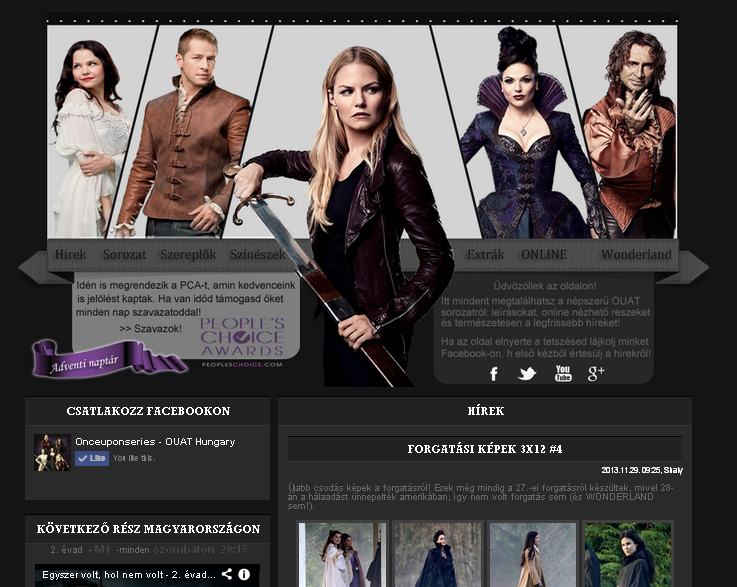Click the Onceuponseries Facebook page avatar
The width and height of the screenshot is (737, 587).
coord(52,452)
